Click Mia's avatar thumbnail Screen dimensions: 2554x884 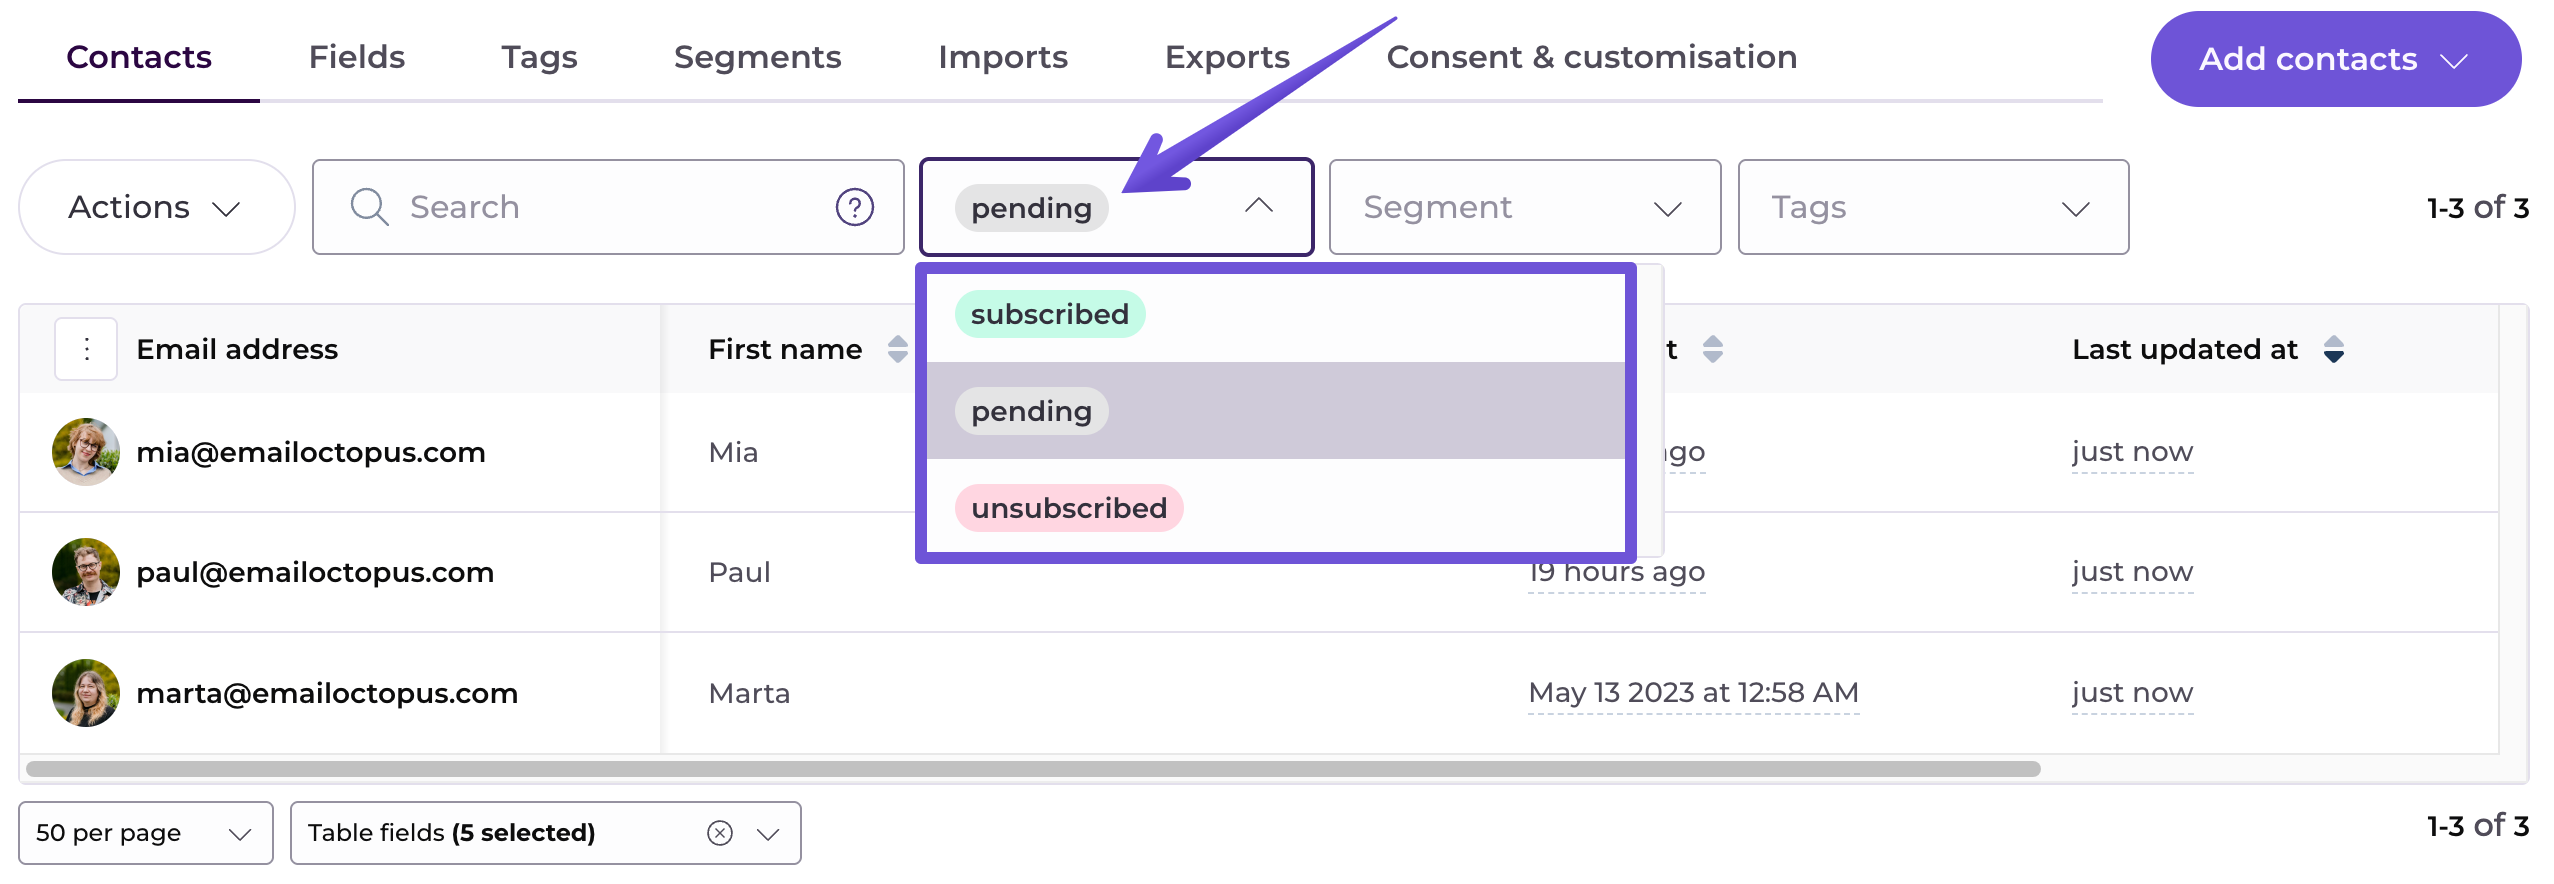tap(86, 452)
